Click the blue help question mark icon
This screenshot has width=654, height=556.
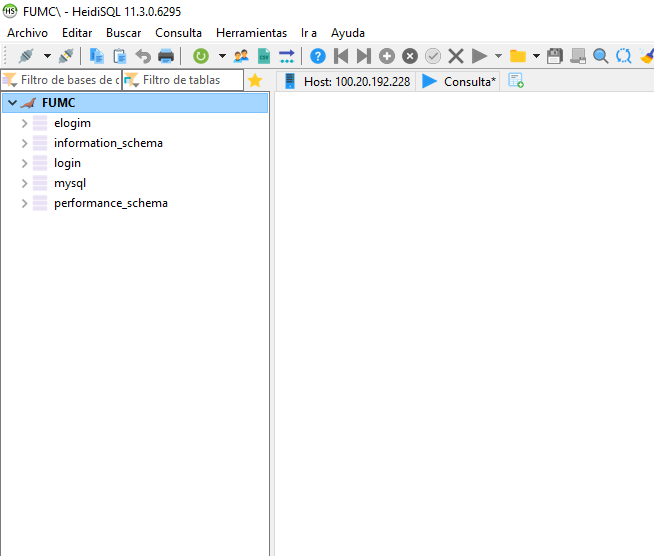pyautogui.click(x=318, y=56)
